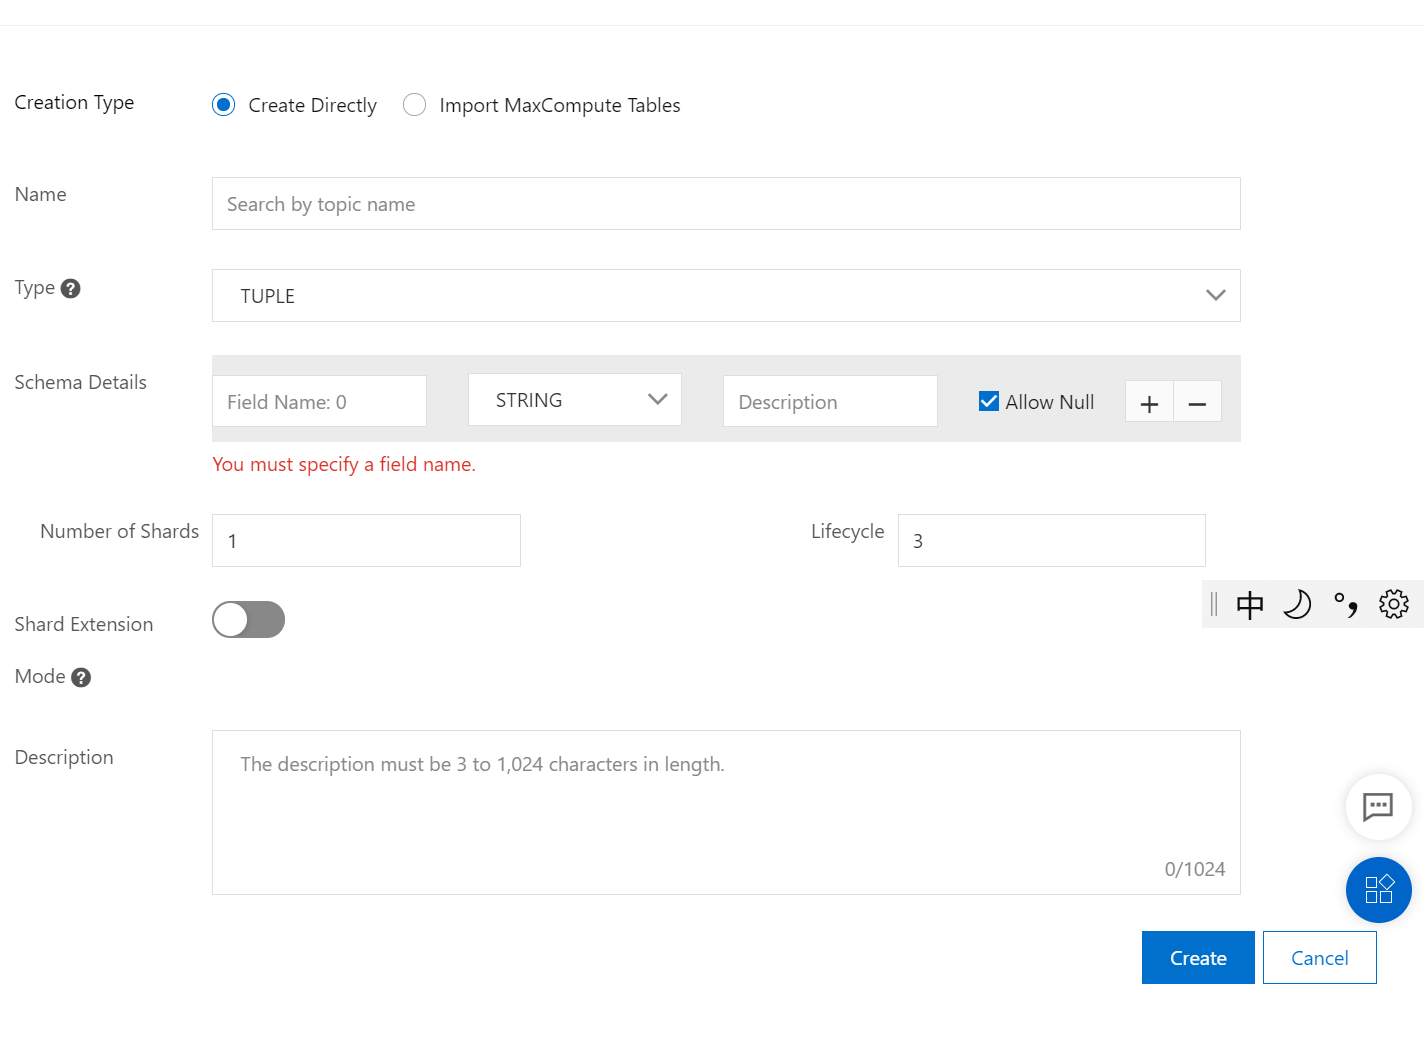Click the Lifecycle input field
This screenshot has width=1424, height=1056.
point(1051,541)
